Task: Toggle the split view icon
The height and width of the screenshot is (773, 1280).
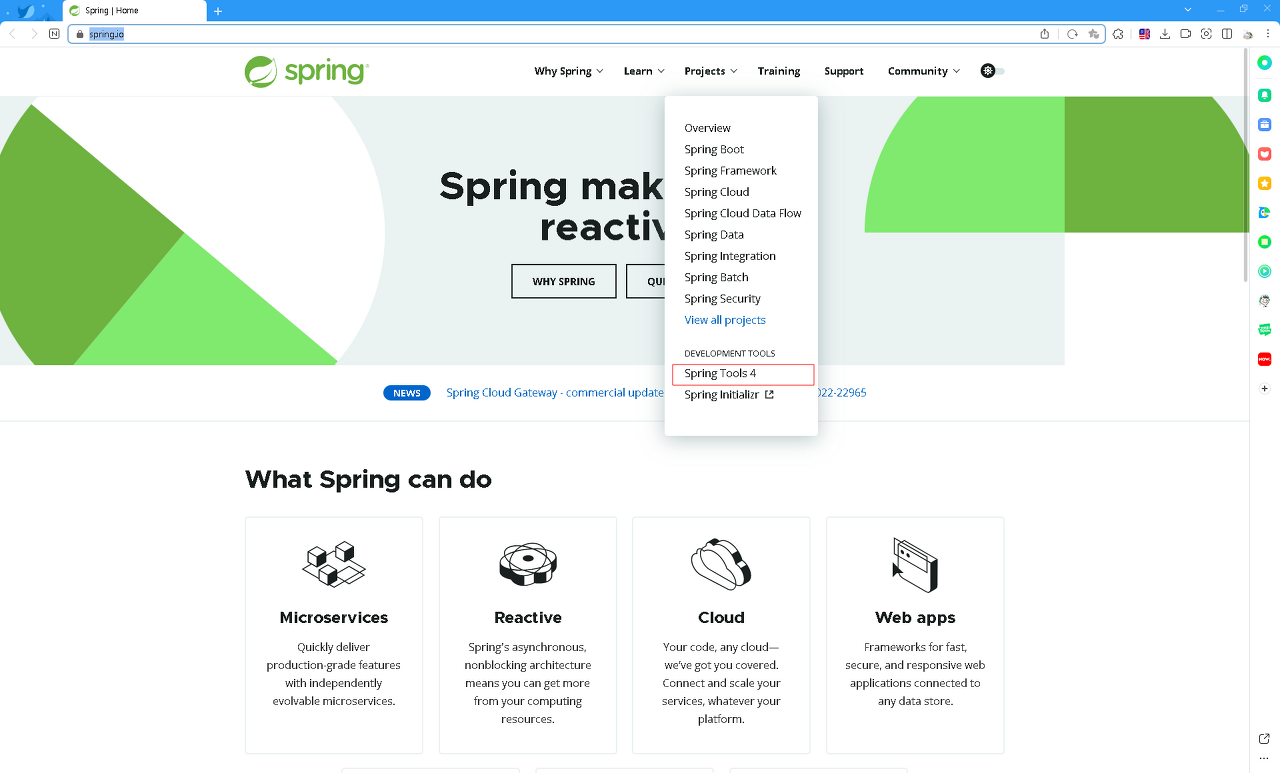Action: point(1226,34)
